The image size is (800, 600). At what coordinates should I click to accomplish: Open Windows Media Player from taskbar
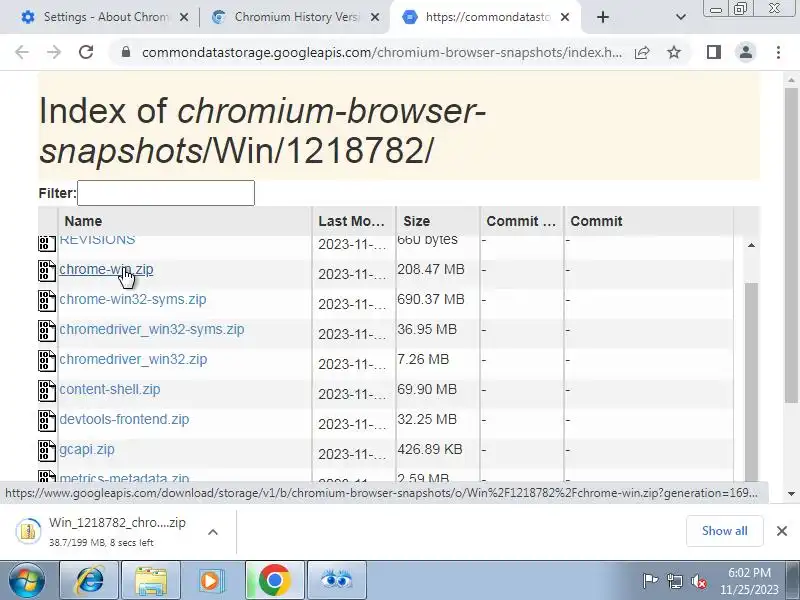click(x=211, y=580)
